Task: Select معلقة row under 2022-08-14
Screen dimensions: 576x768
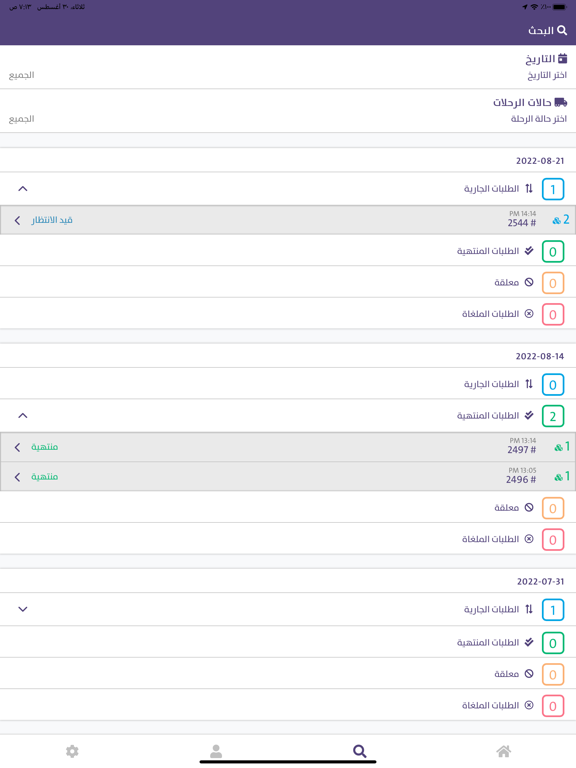Action: click(x=288, y=507)
